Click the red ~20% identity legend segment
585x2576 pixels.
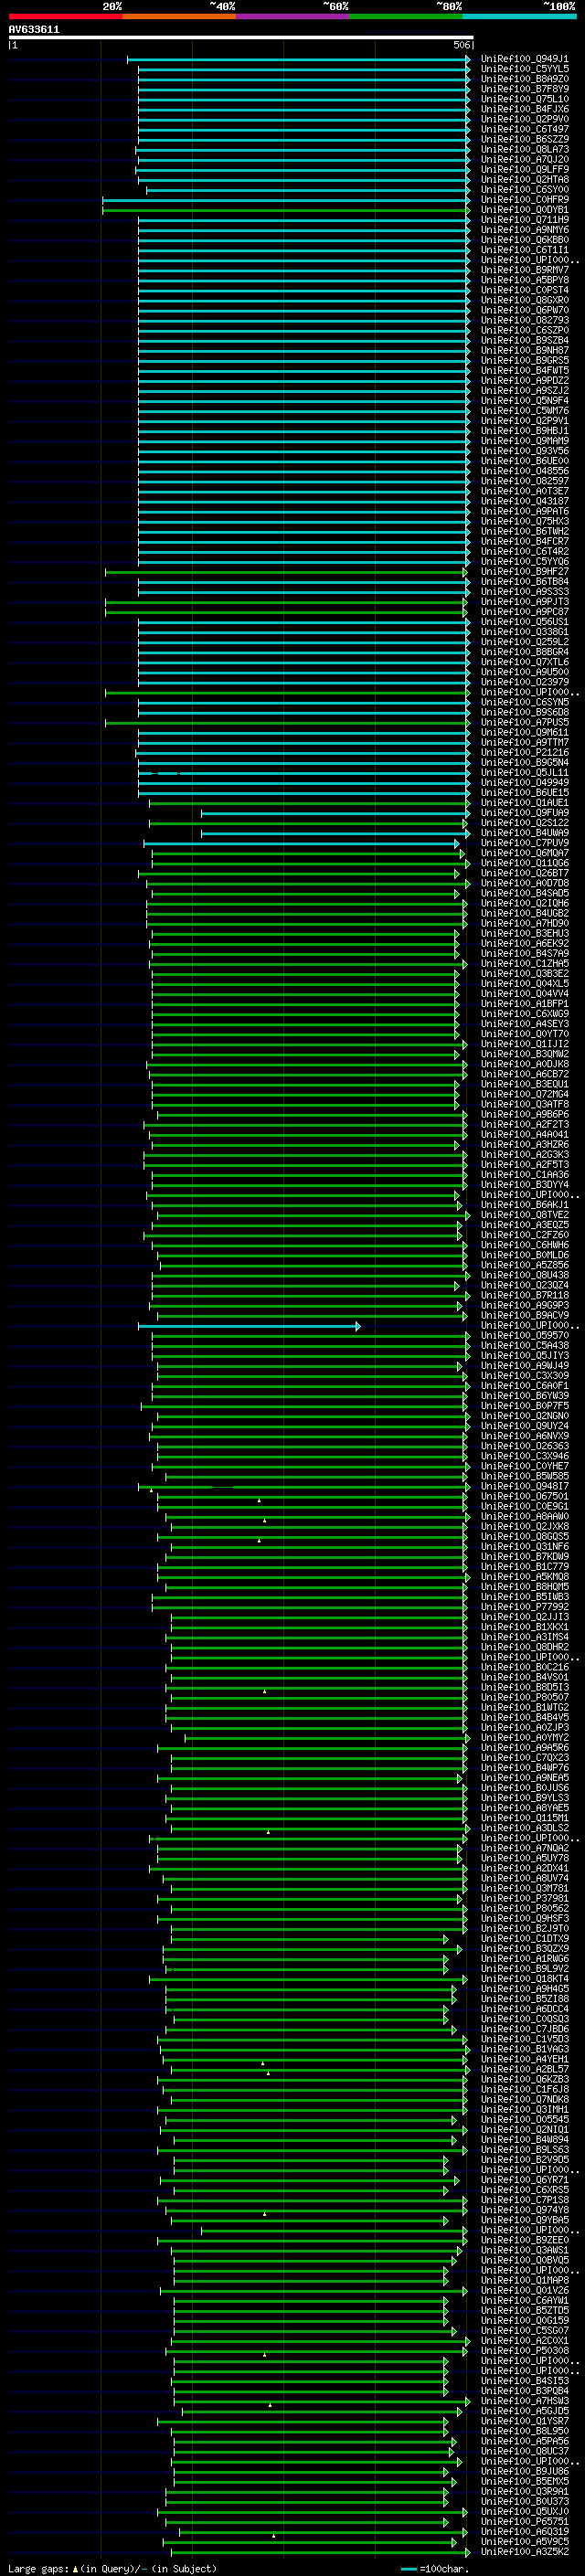click(65, 16)
